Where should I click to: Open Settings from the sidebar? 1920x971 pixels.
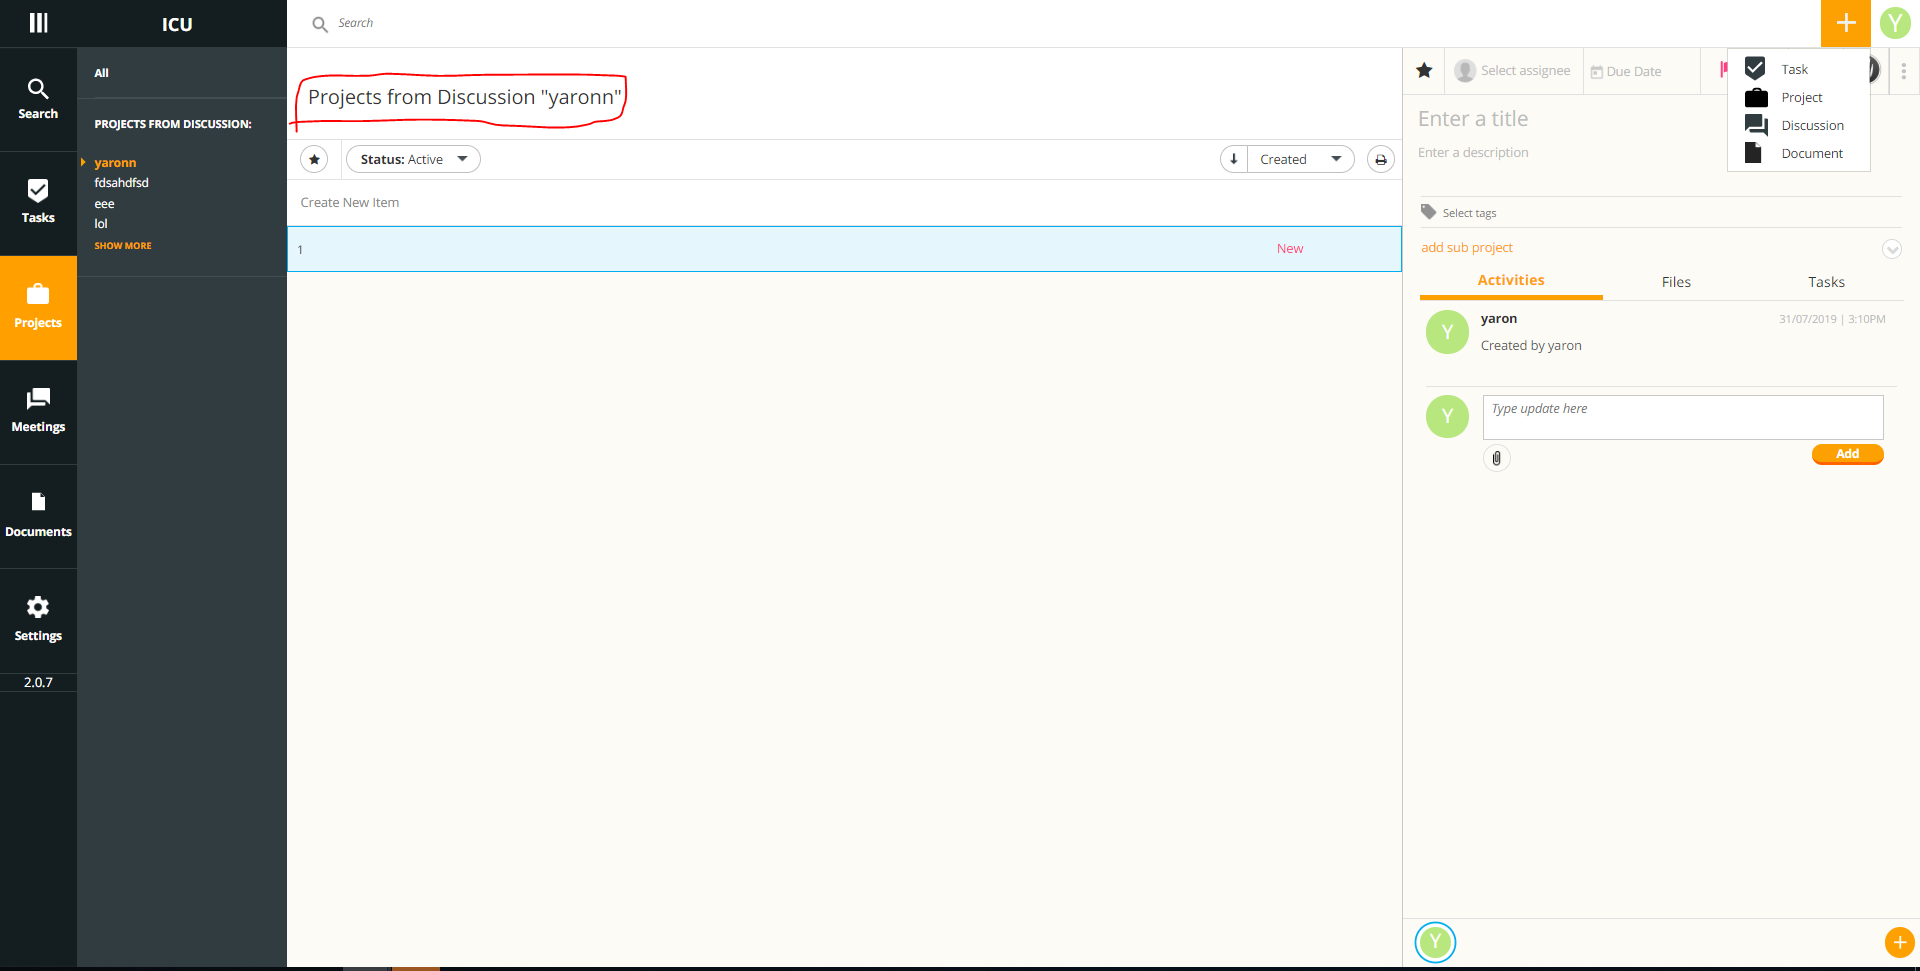(x=38, y=621)
